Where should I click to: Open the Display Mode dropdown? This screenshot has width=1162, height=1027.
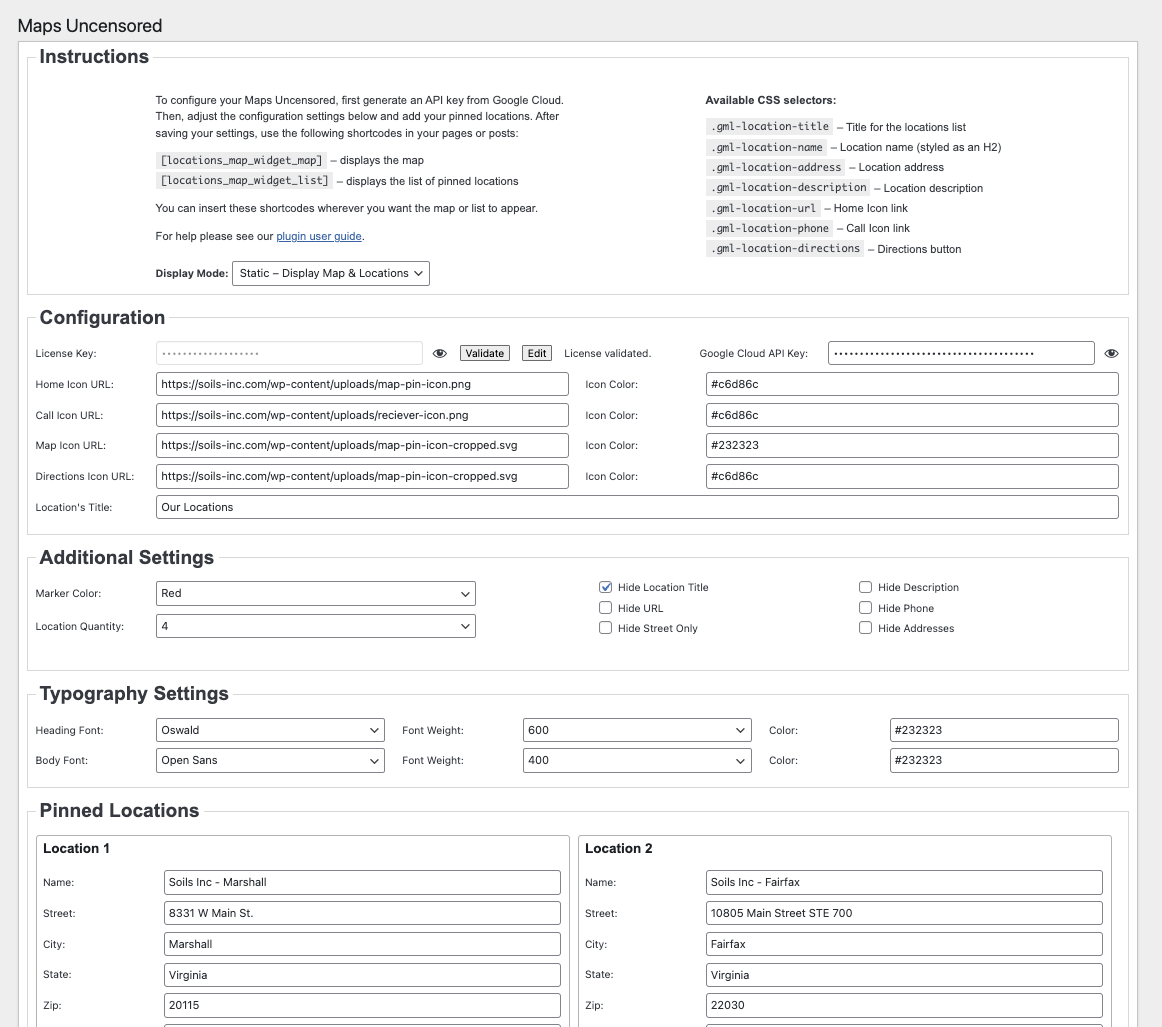coord(331,273)
